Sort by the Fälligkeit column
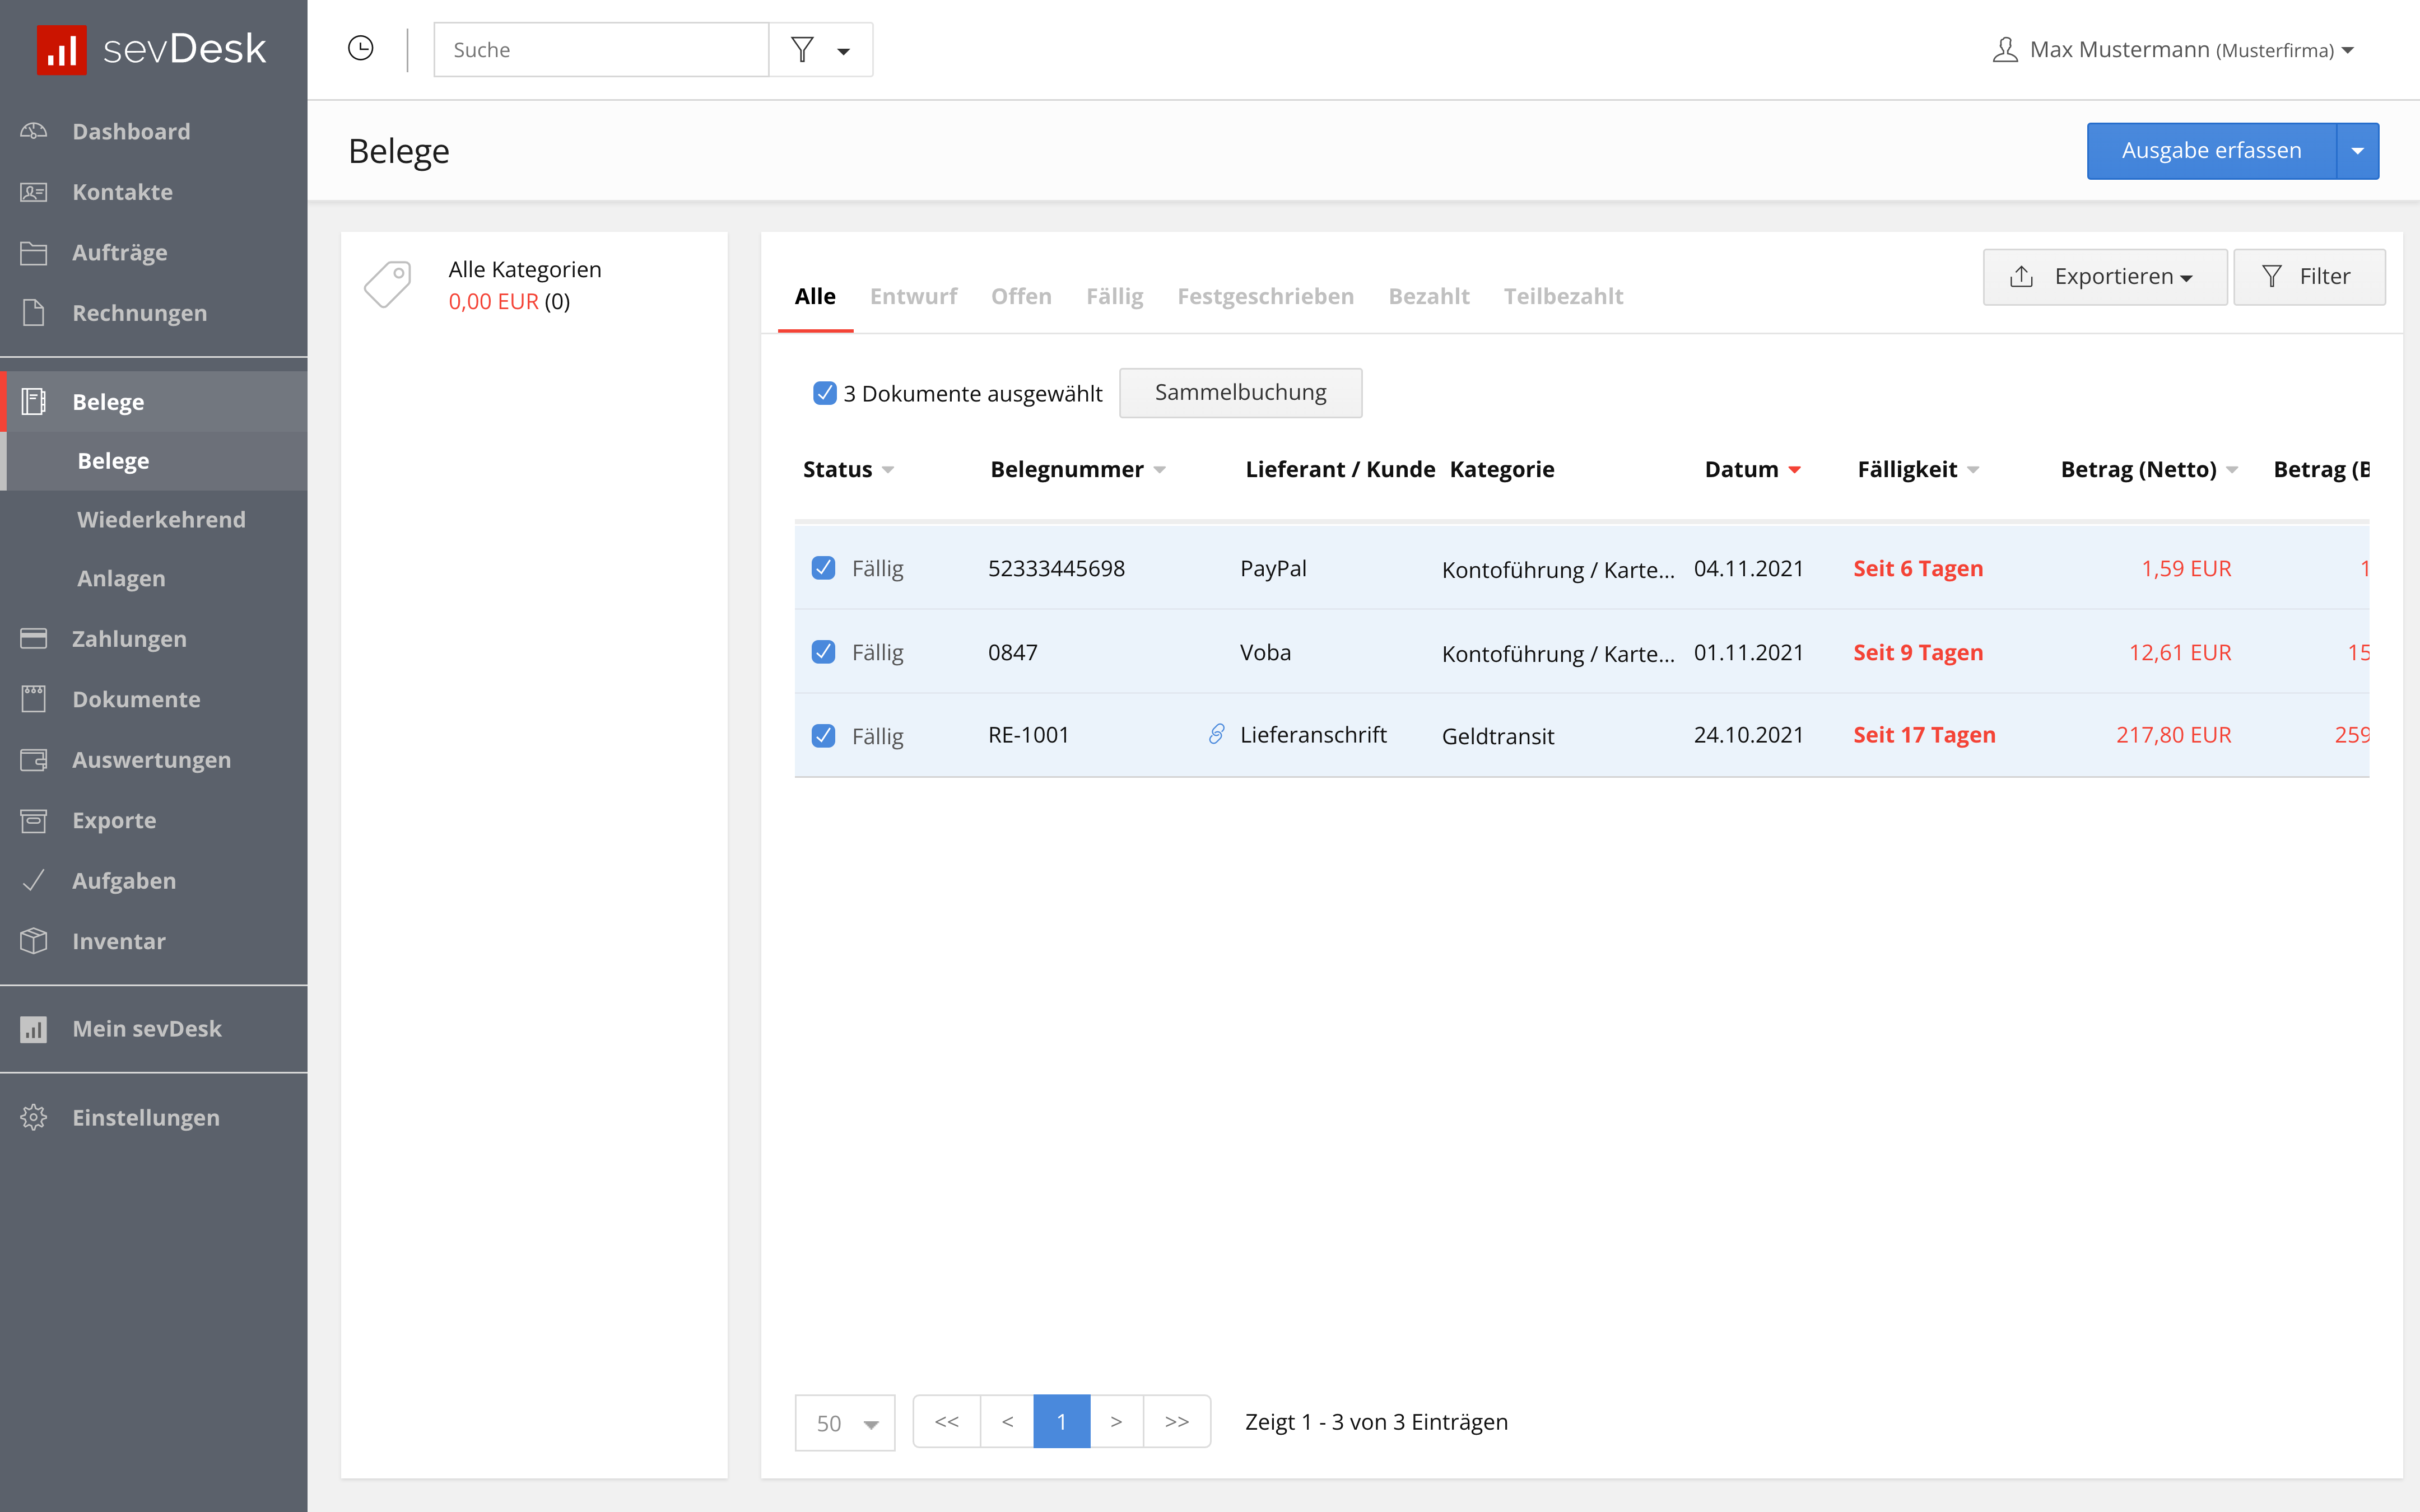 (x=1918, y=469)
